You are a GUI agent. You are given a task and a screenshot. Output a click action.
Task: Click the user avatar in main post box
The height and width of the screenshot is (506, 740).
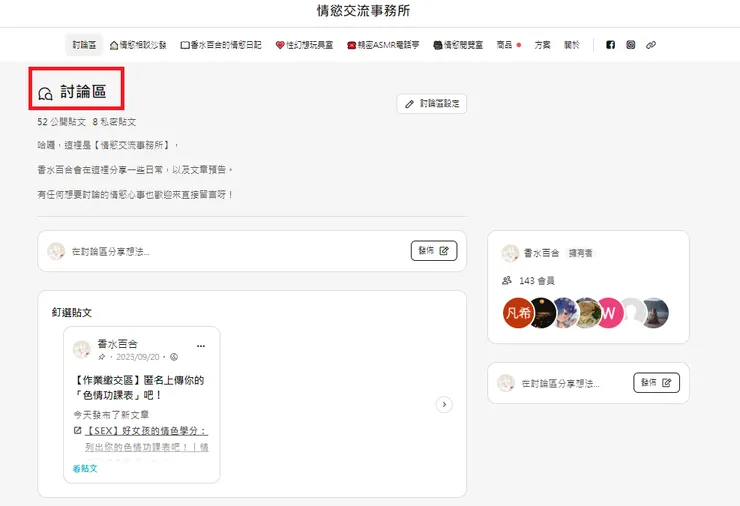coord(56,251)
